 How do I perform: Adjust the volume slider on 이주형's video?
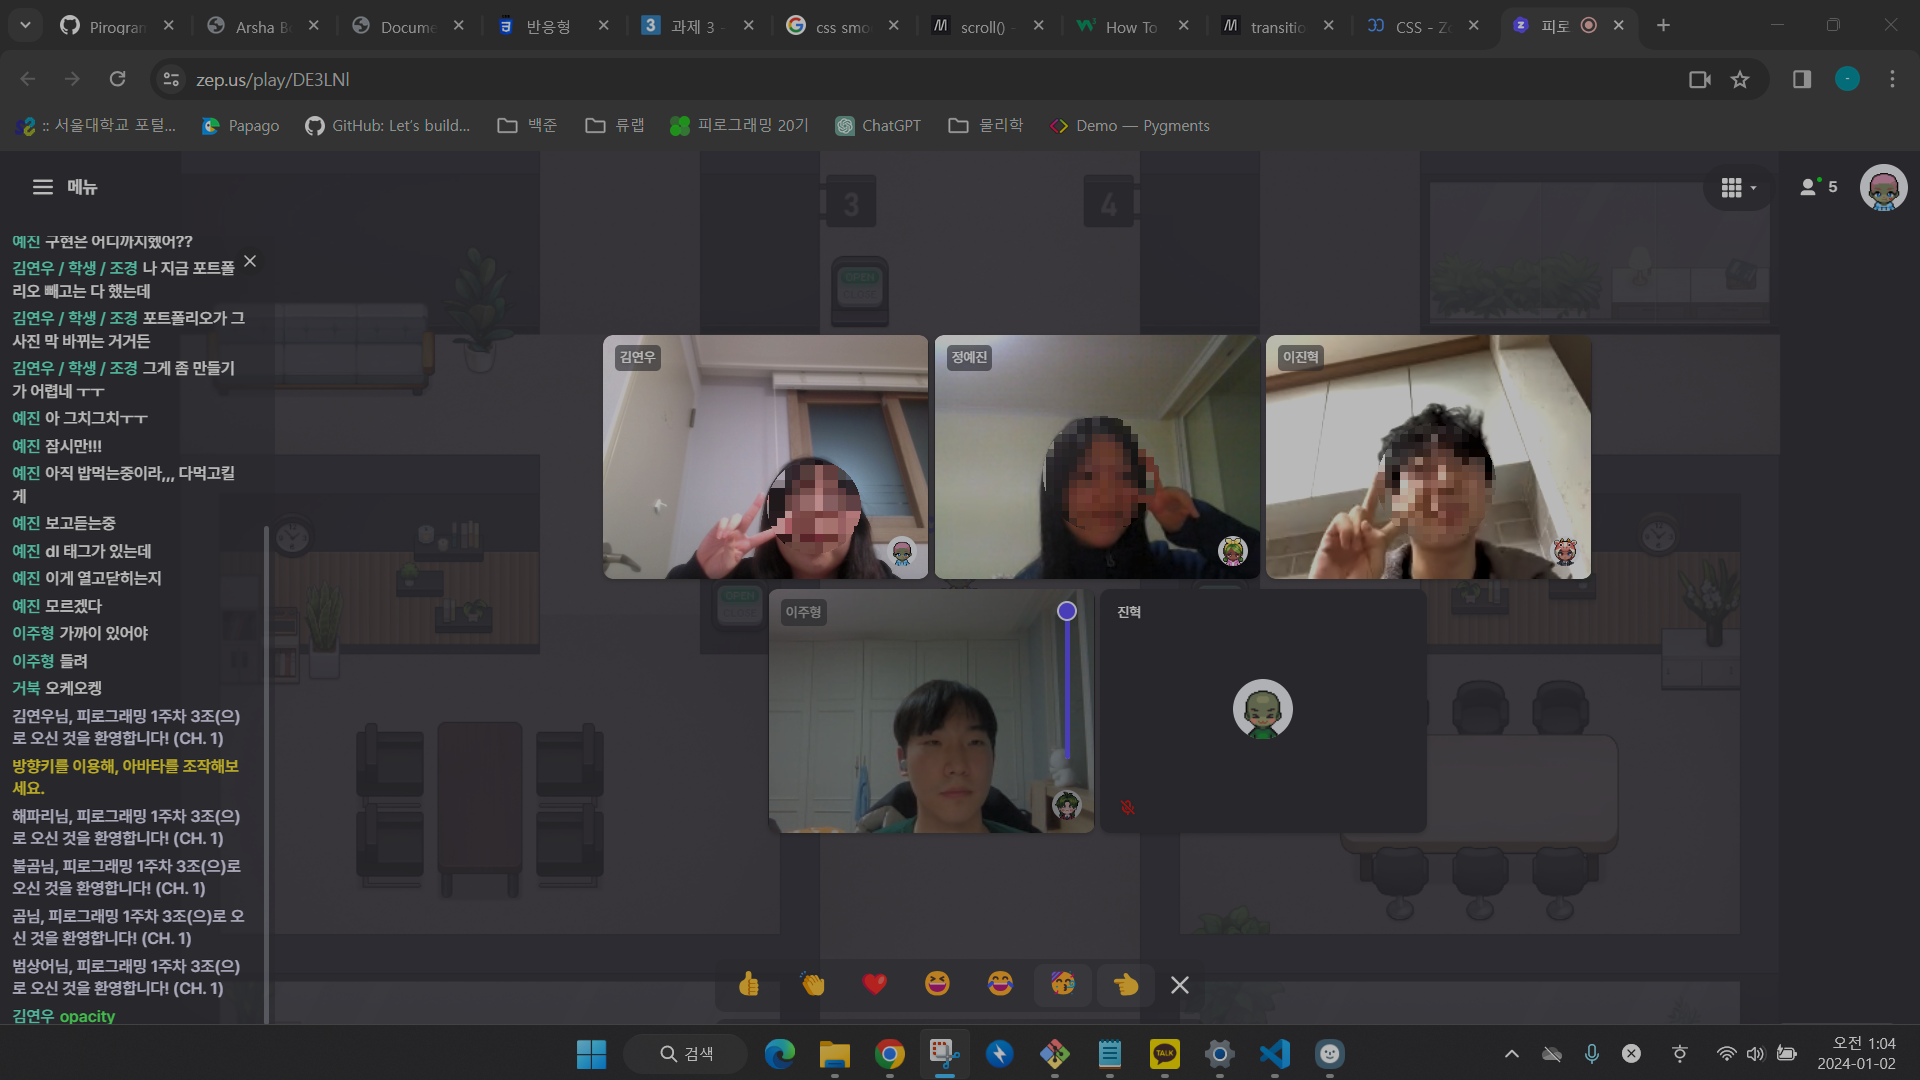[x=1067, y=611]
